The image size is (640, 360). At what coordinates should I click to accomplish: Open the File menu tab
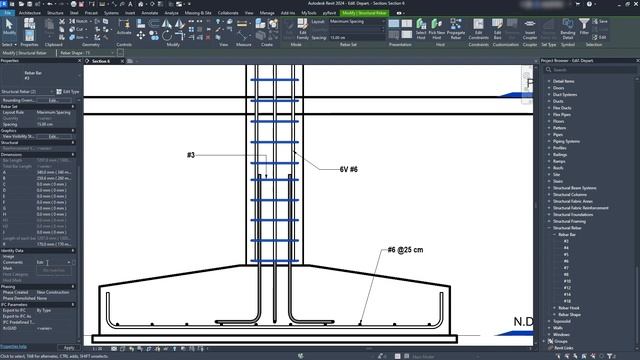coord(7,13)
